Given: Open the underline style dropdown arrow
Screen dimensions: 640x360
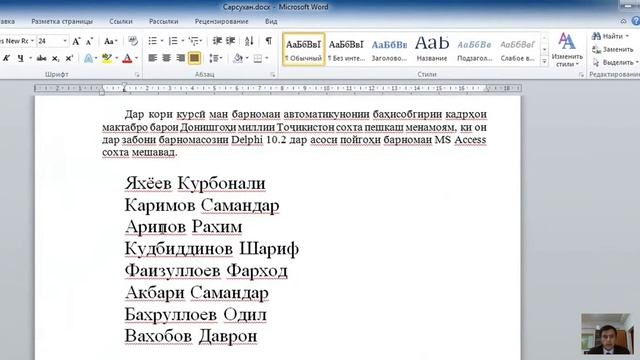Looking at the screenshot, I should [x=30, y=58].
